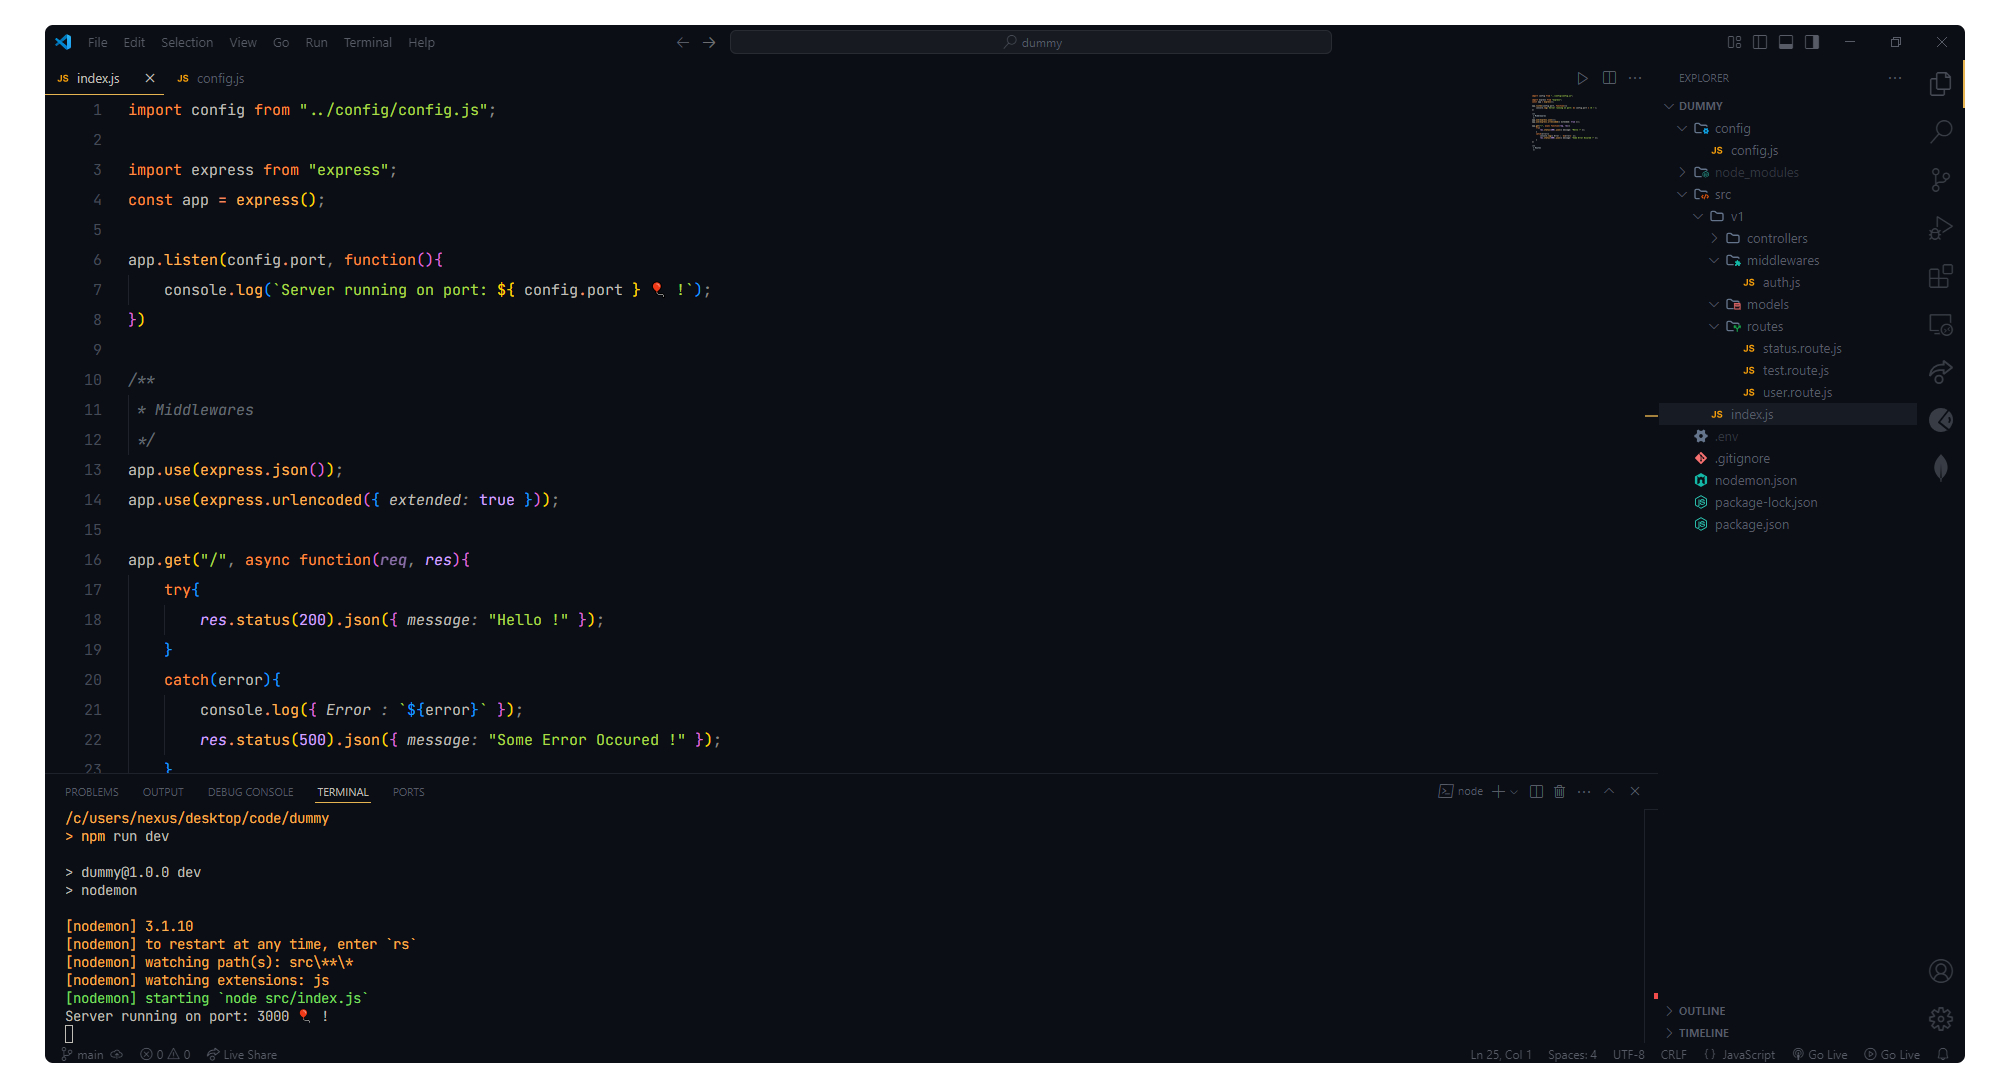This screenshot has height=1088, width=2010.
Task: Add a new terminal with the plus icon
Action: pos(1498,792)
